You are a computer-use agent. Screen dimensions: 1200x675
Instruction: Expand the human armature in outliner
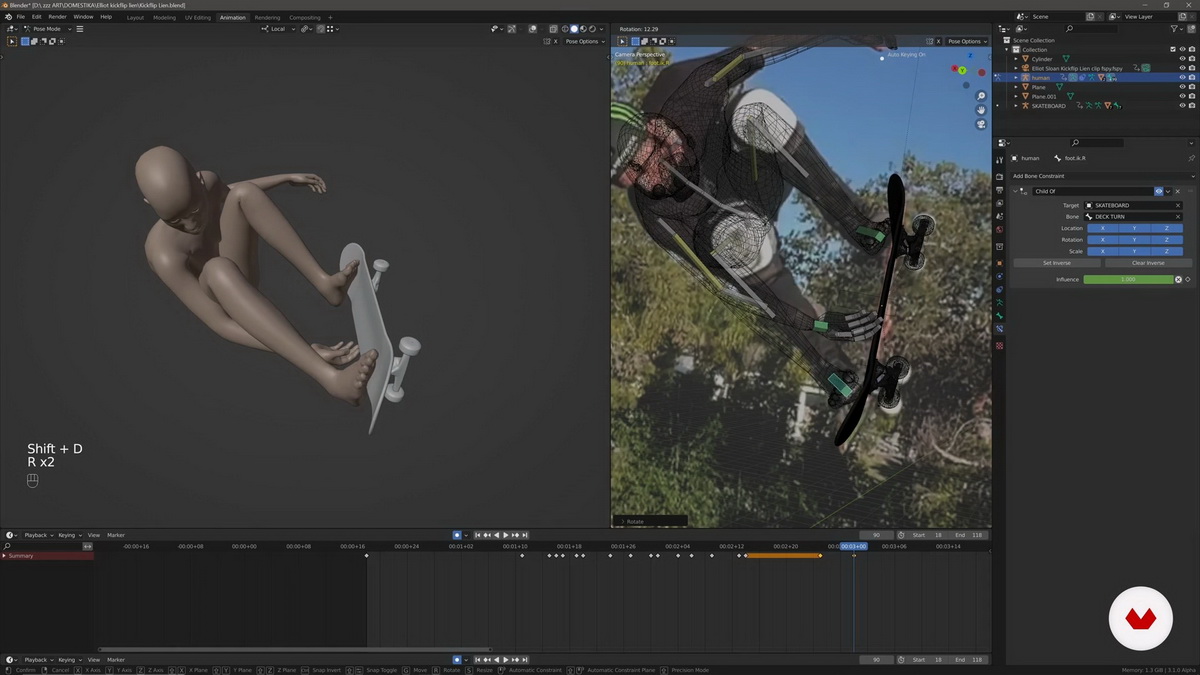pyautogui.click(x=1016, y=77)
